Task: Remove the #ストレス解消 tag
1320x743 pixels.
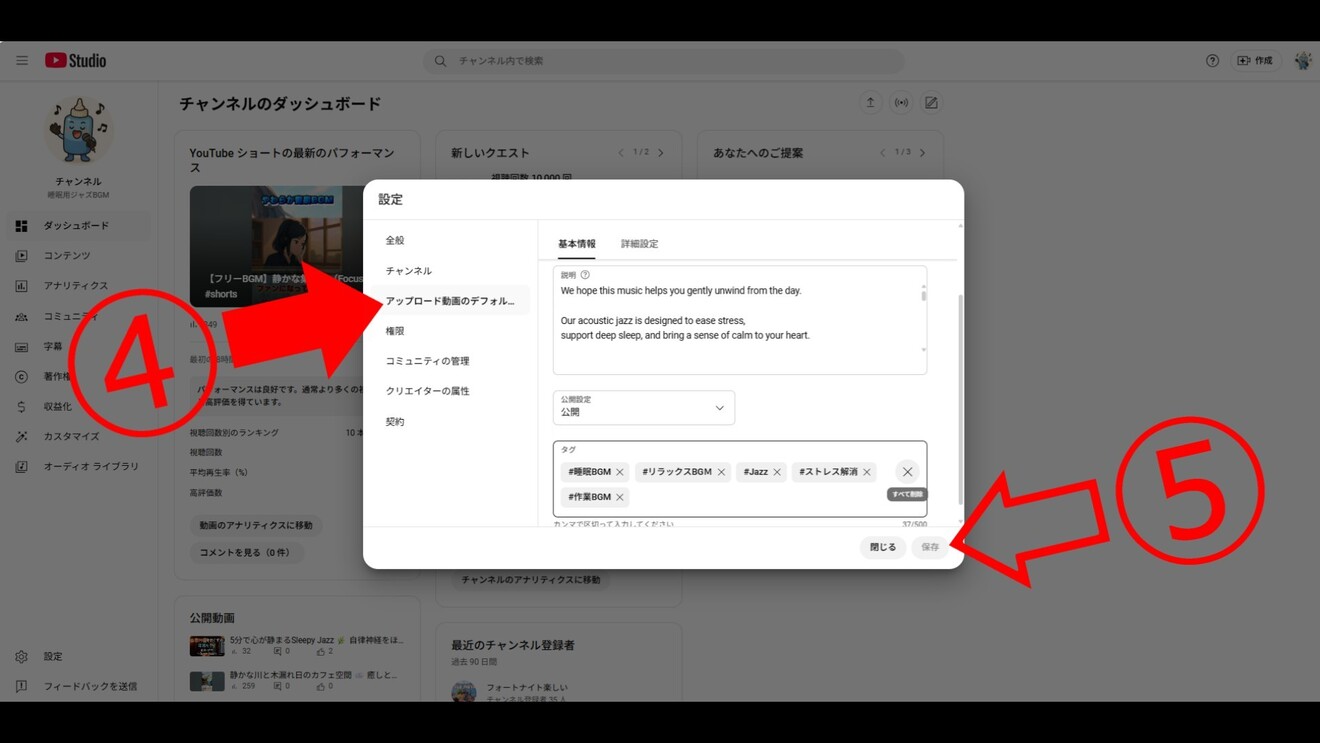Action: (x=867, y=472)
